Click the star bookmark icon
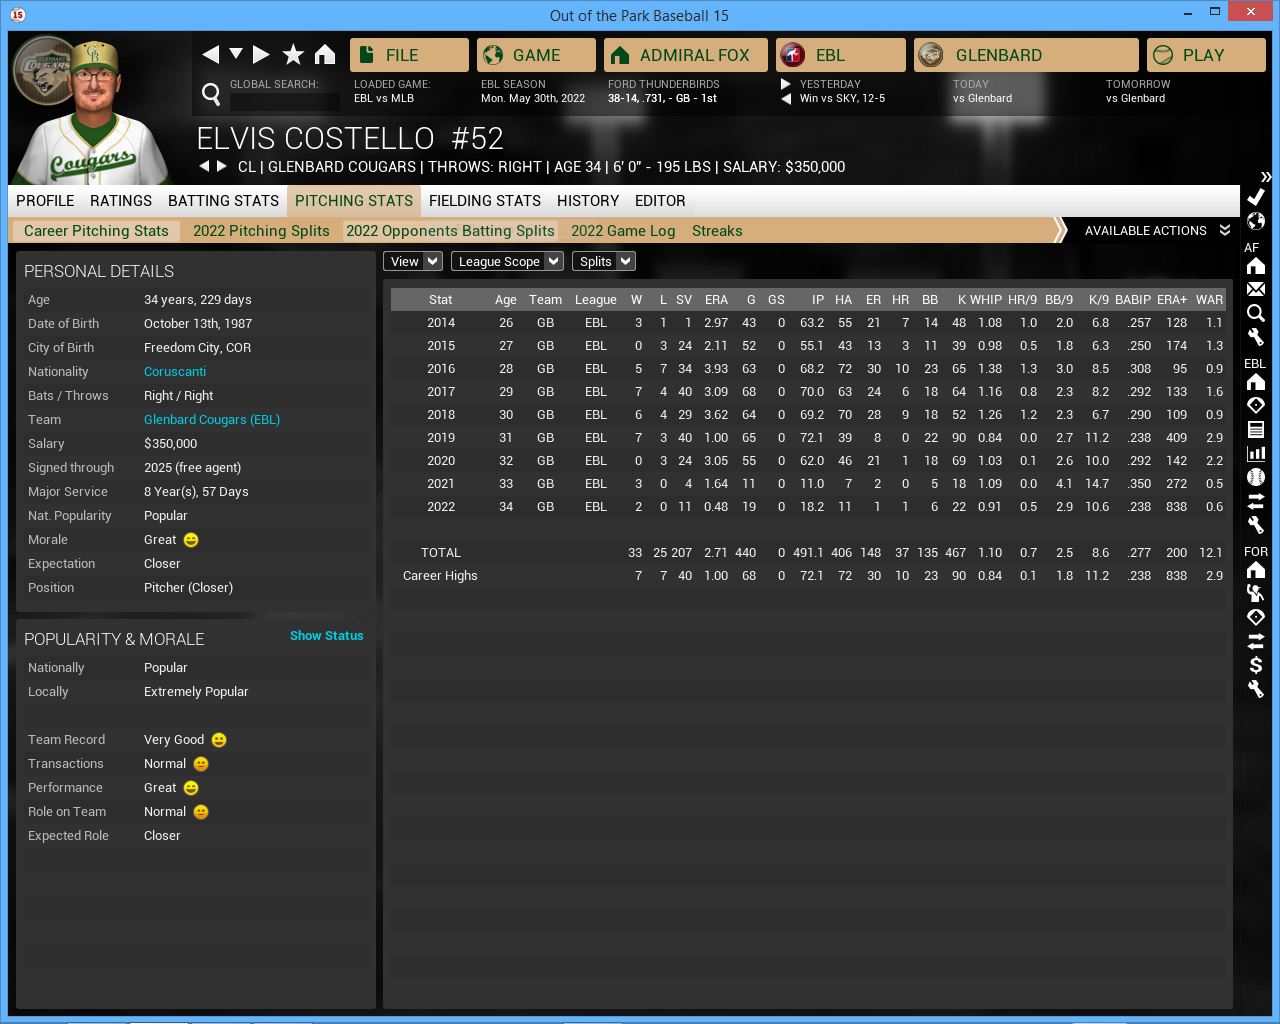 point(293,54)
